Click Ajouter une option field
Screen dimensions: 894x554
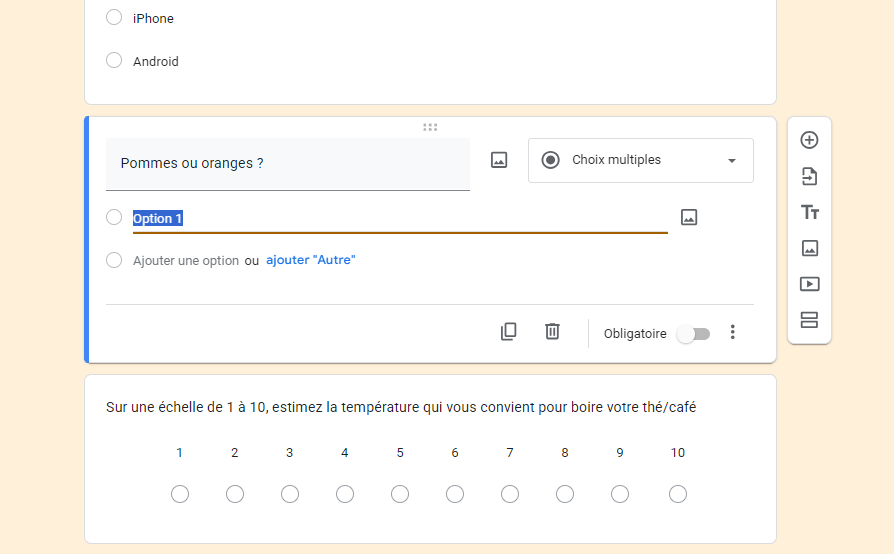(x=186, y=260)
